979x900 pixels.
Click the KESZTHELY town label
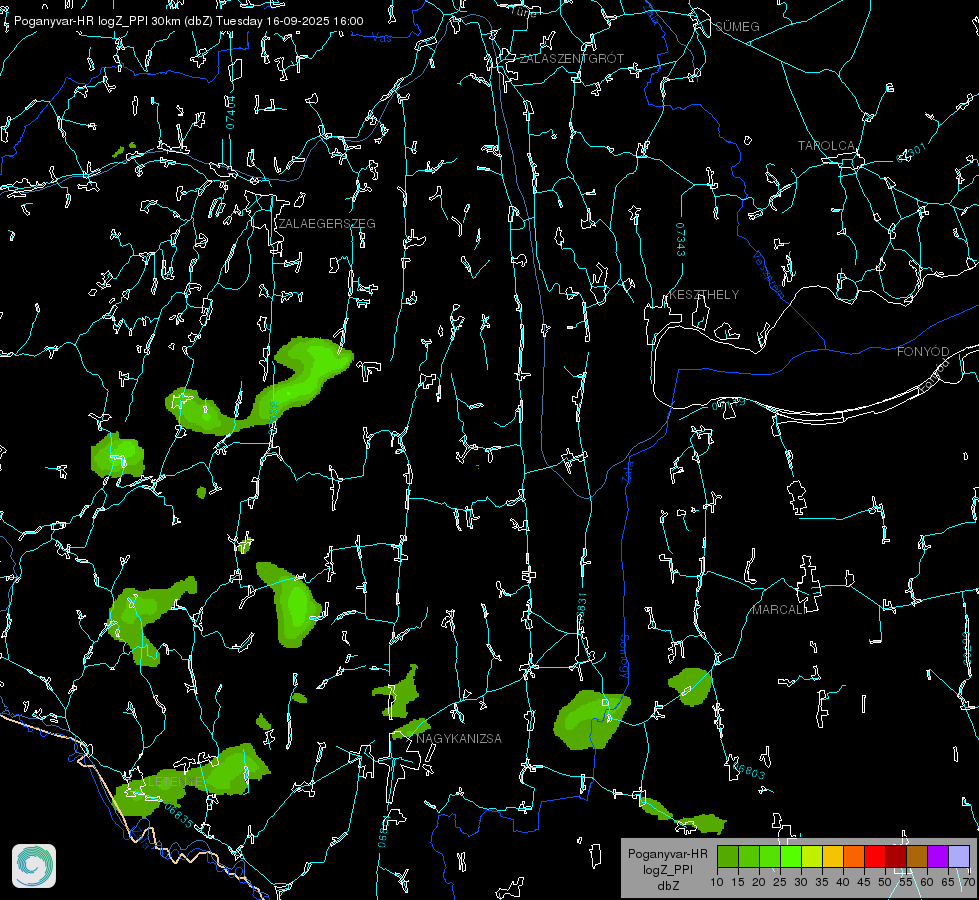[x=704, y=295]
